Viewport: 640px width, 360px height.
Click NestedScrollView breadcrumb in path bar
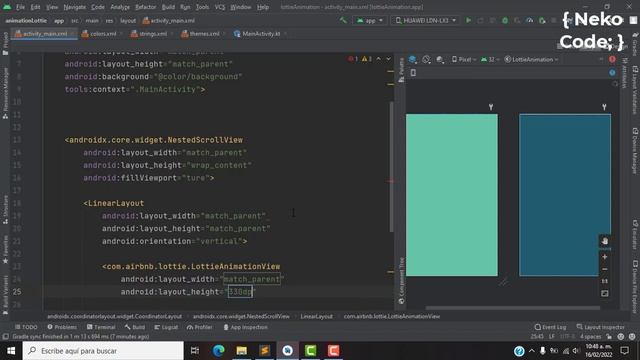pyautogui.click(x=241, y=316)
